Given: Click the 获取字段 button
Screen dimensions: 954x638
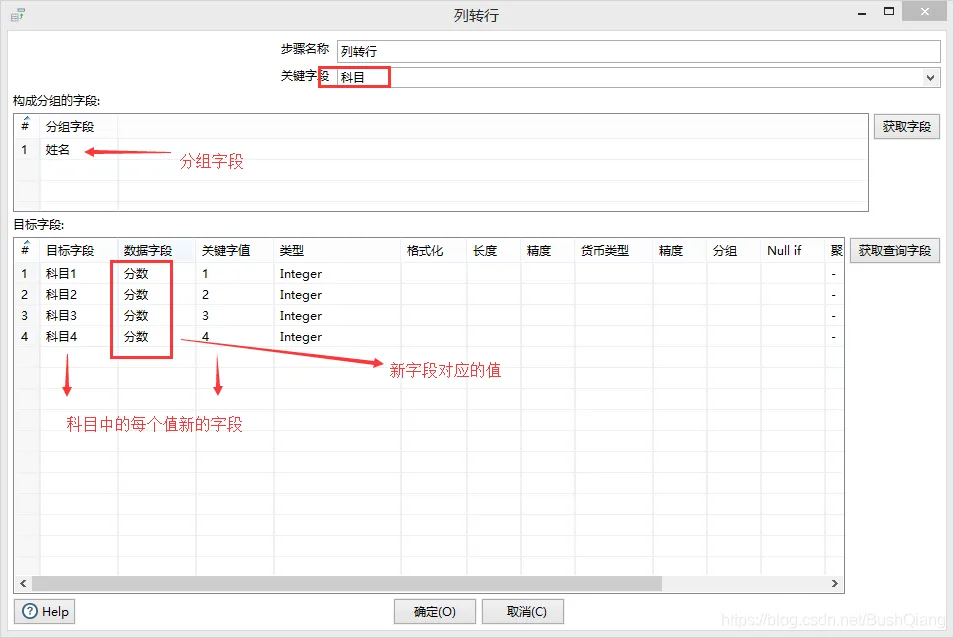Looking at the screenshot, I should click(907, 127).
